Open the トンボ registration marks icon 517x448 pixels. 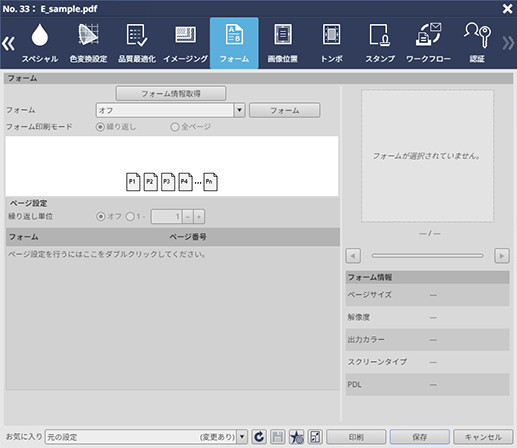point(331,43)
